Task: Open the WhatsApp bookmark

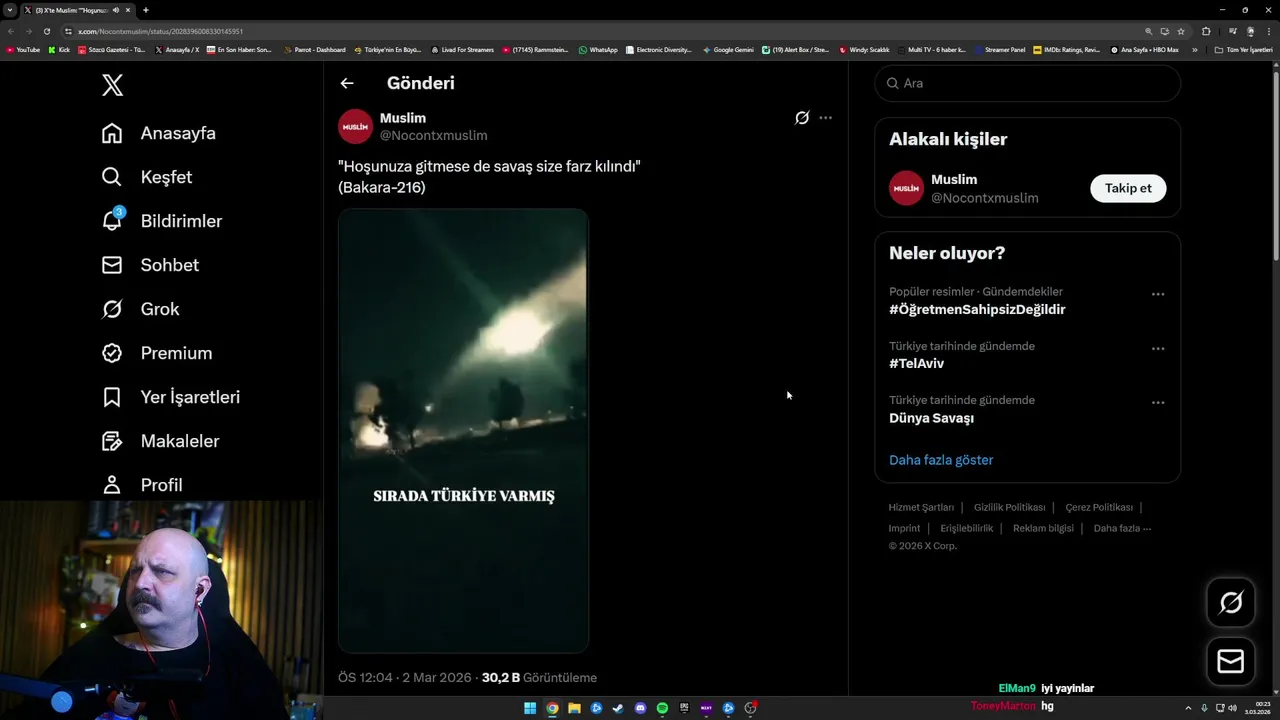Action: (x=598, y=49)
